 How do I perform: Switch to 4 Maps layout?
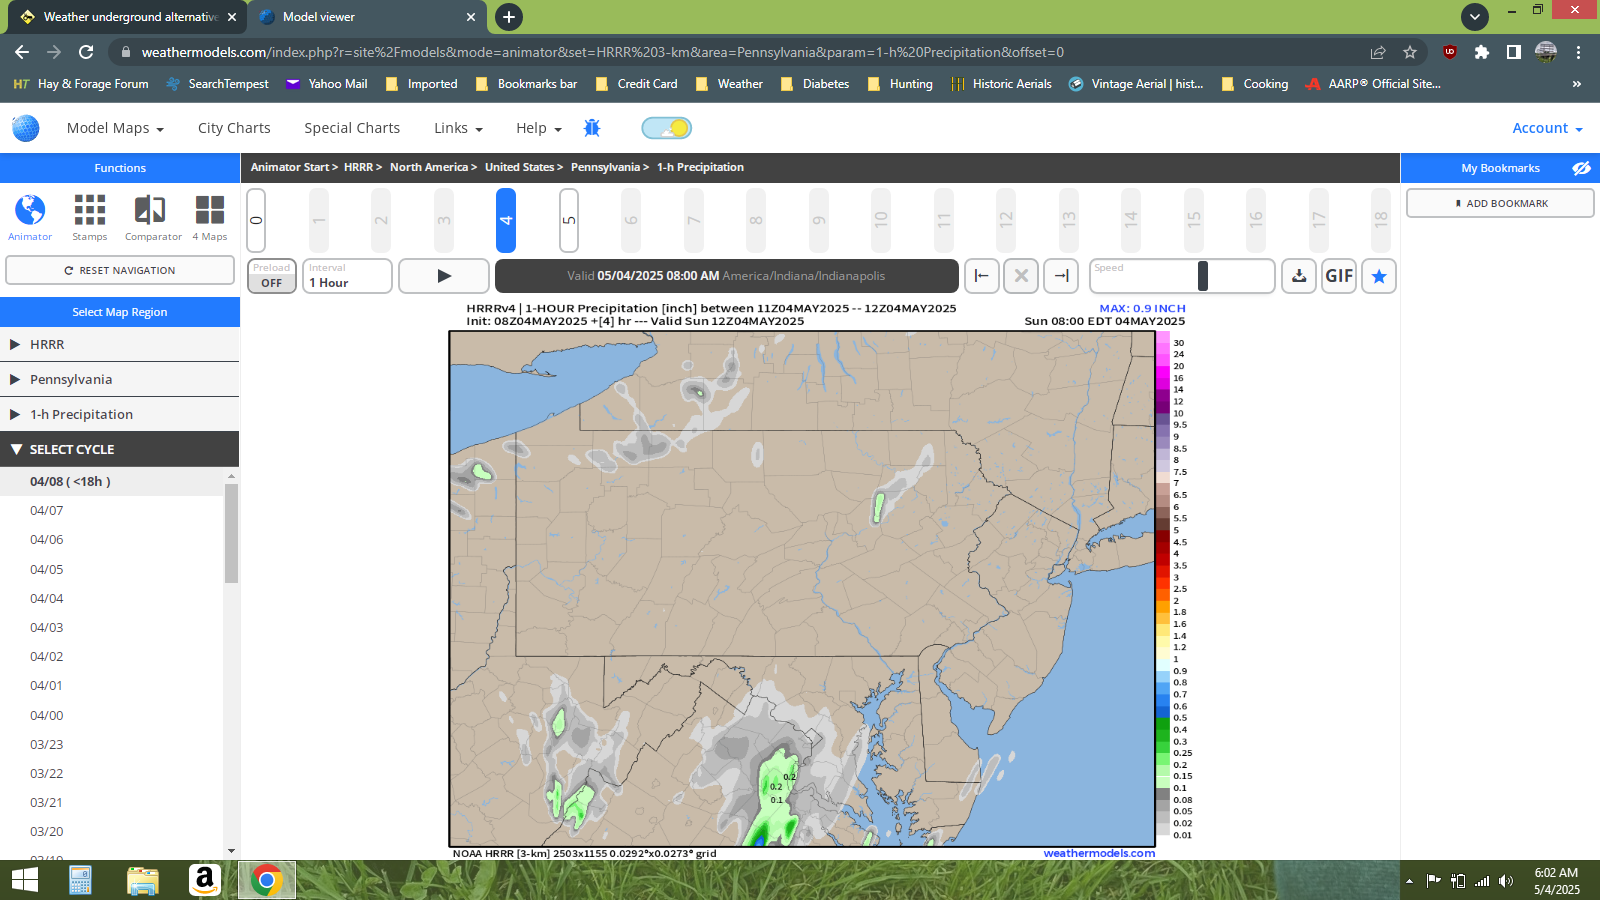[x=210, y=218]
